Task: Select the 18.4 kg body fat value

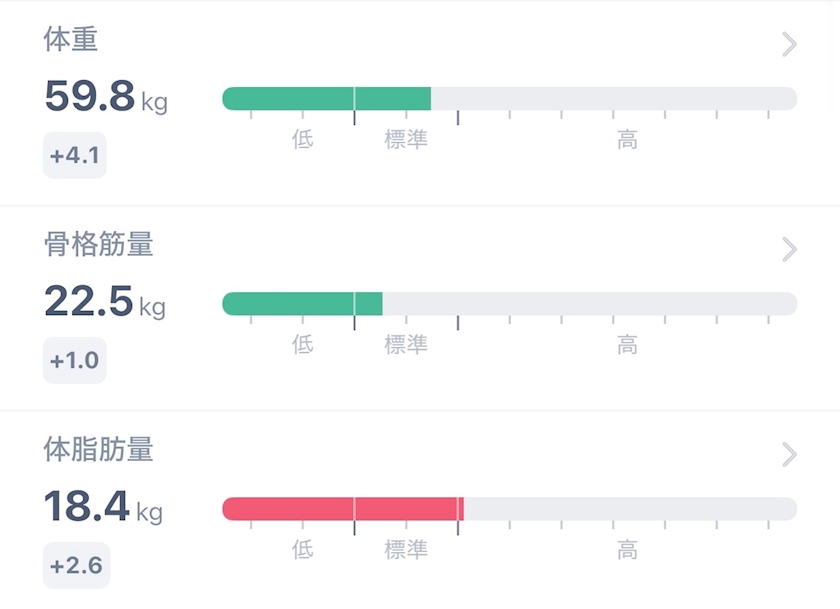Action: [102, 507]
